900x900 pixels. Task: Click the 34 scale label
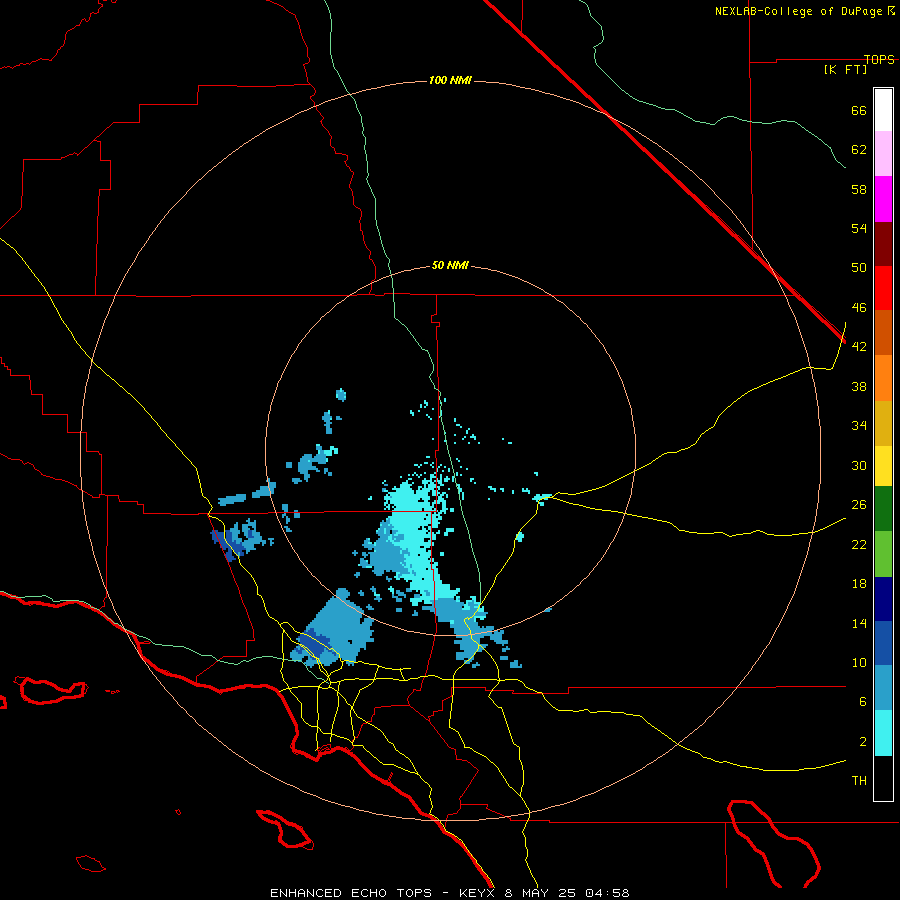(859, 426)
